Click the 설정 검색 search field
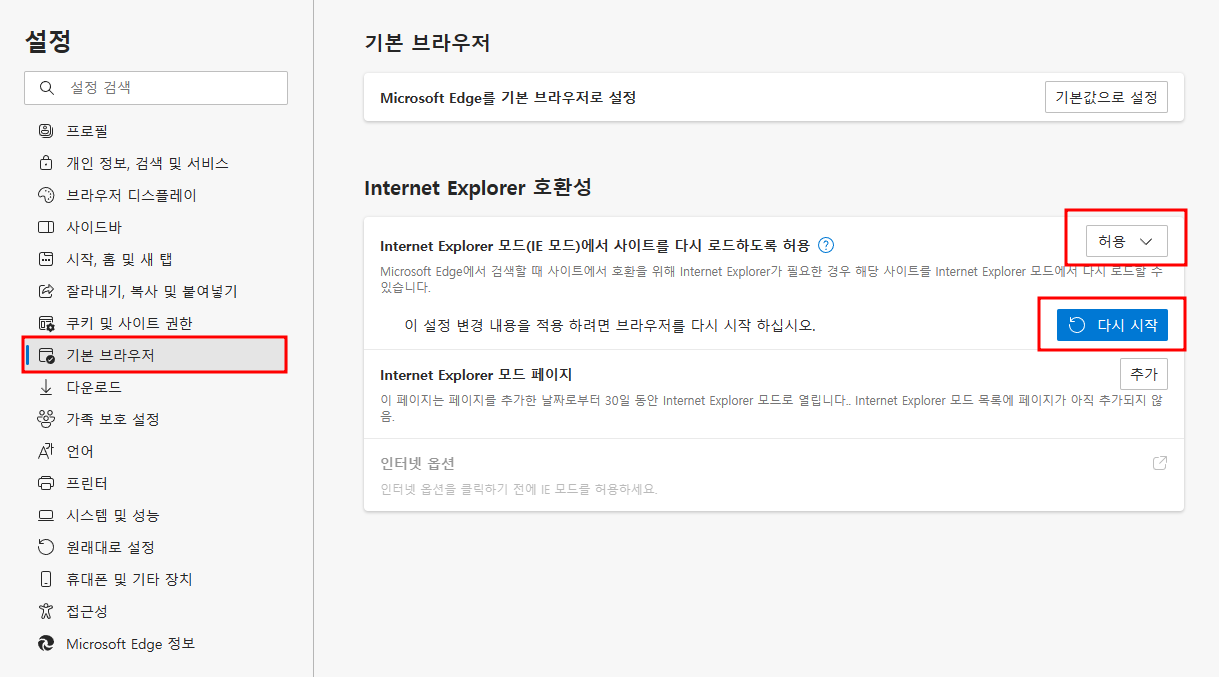Image resolution: width=1219 pixels, height=677 pixels. tap(156, 88)
